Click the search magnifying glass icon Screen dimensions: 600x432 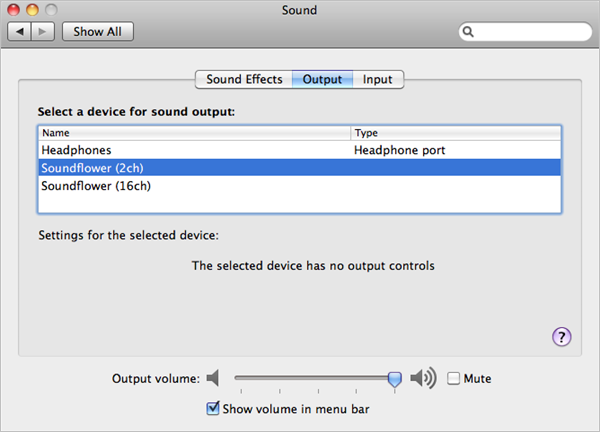click(469, 32)
